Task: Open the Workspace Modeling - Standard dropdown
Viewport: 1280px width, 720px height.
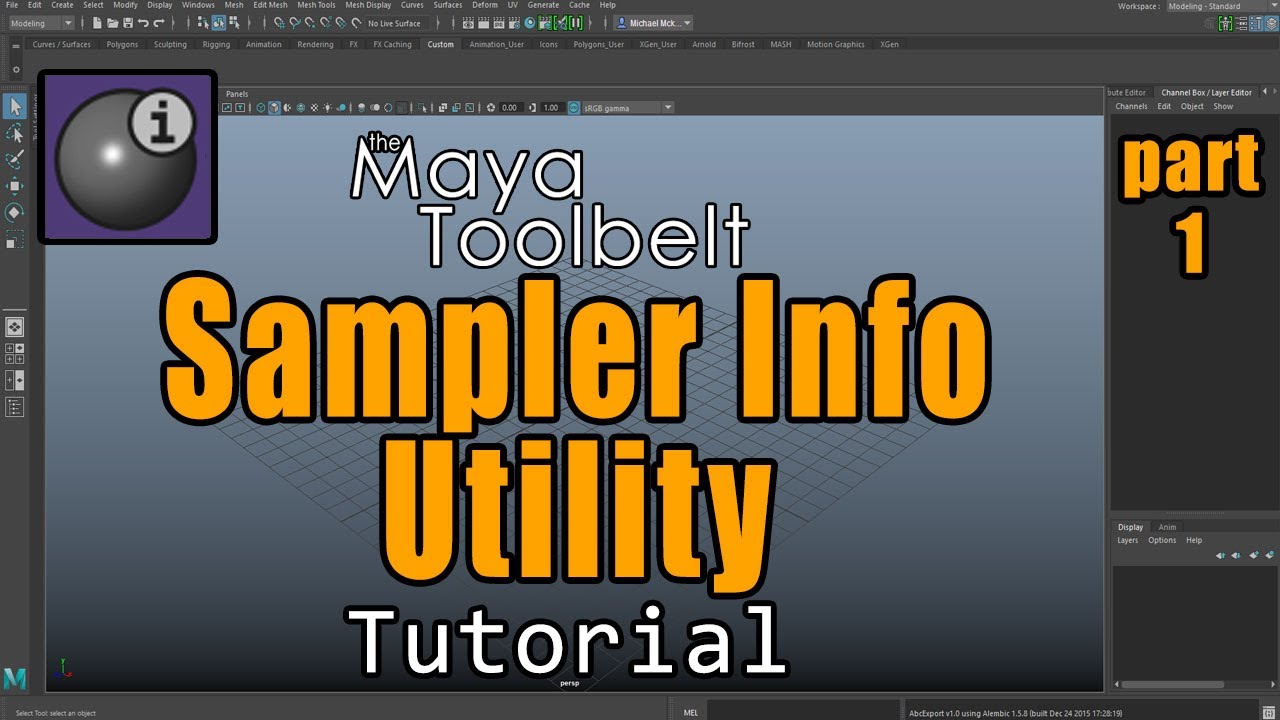Action: [x=1223, y=6]
